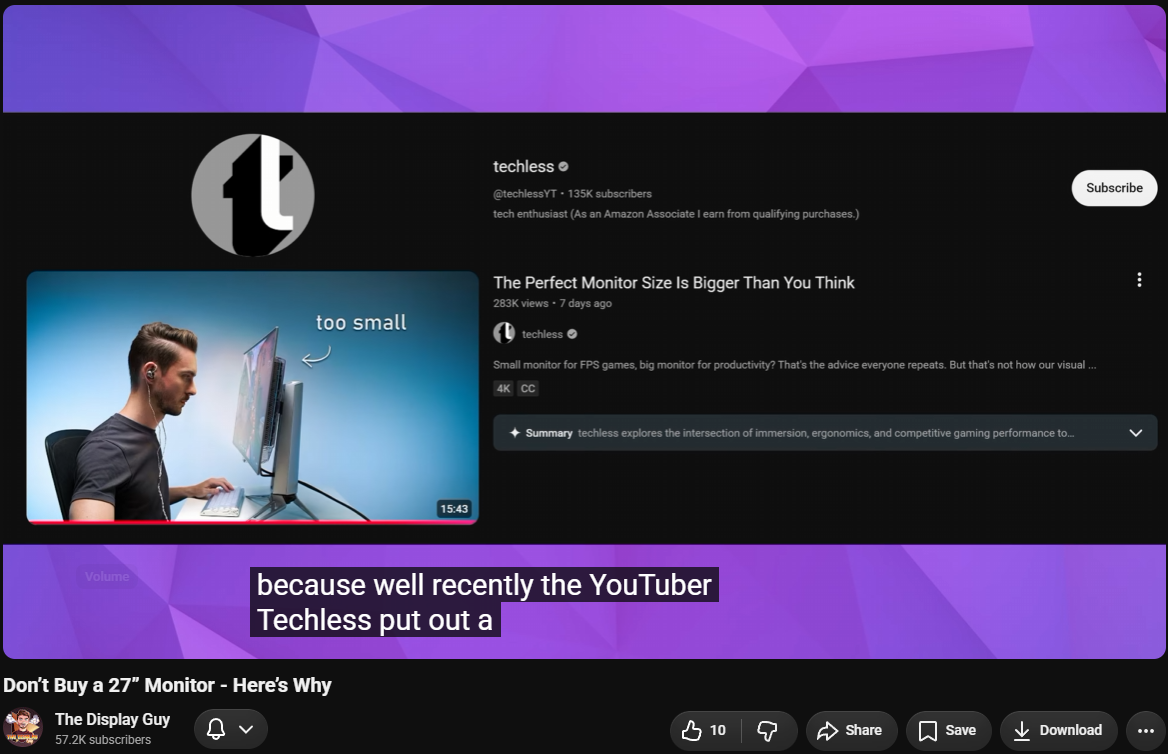Viewport: 1168px width, 754px height.
Task: Click the 283K views text
Action: (520, 303)
